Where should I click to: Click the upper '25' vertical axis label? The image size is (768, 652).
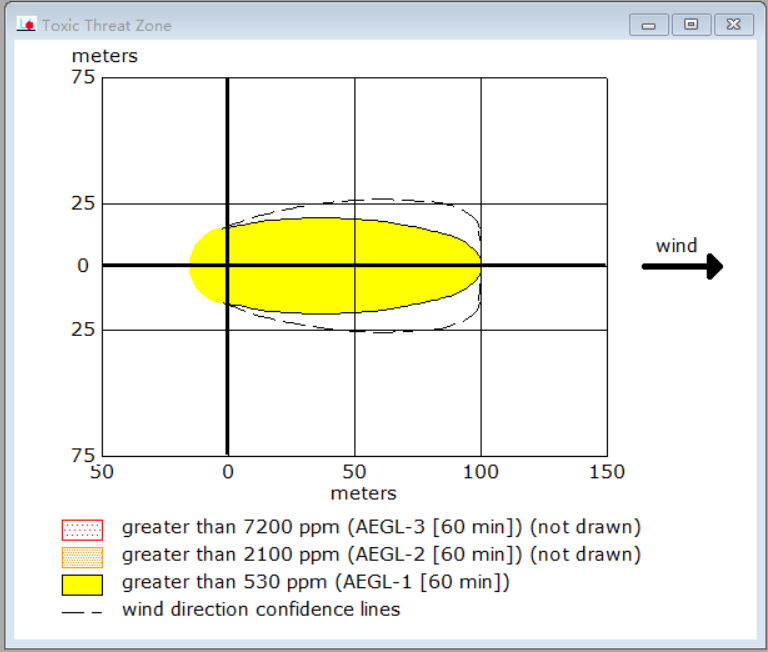pyautogui.click(x=83, y=203)
